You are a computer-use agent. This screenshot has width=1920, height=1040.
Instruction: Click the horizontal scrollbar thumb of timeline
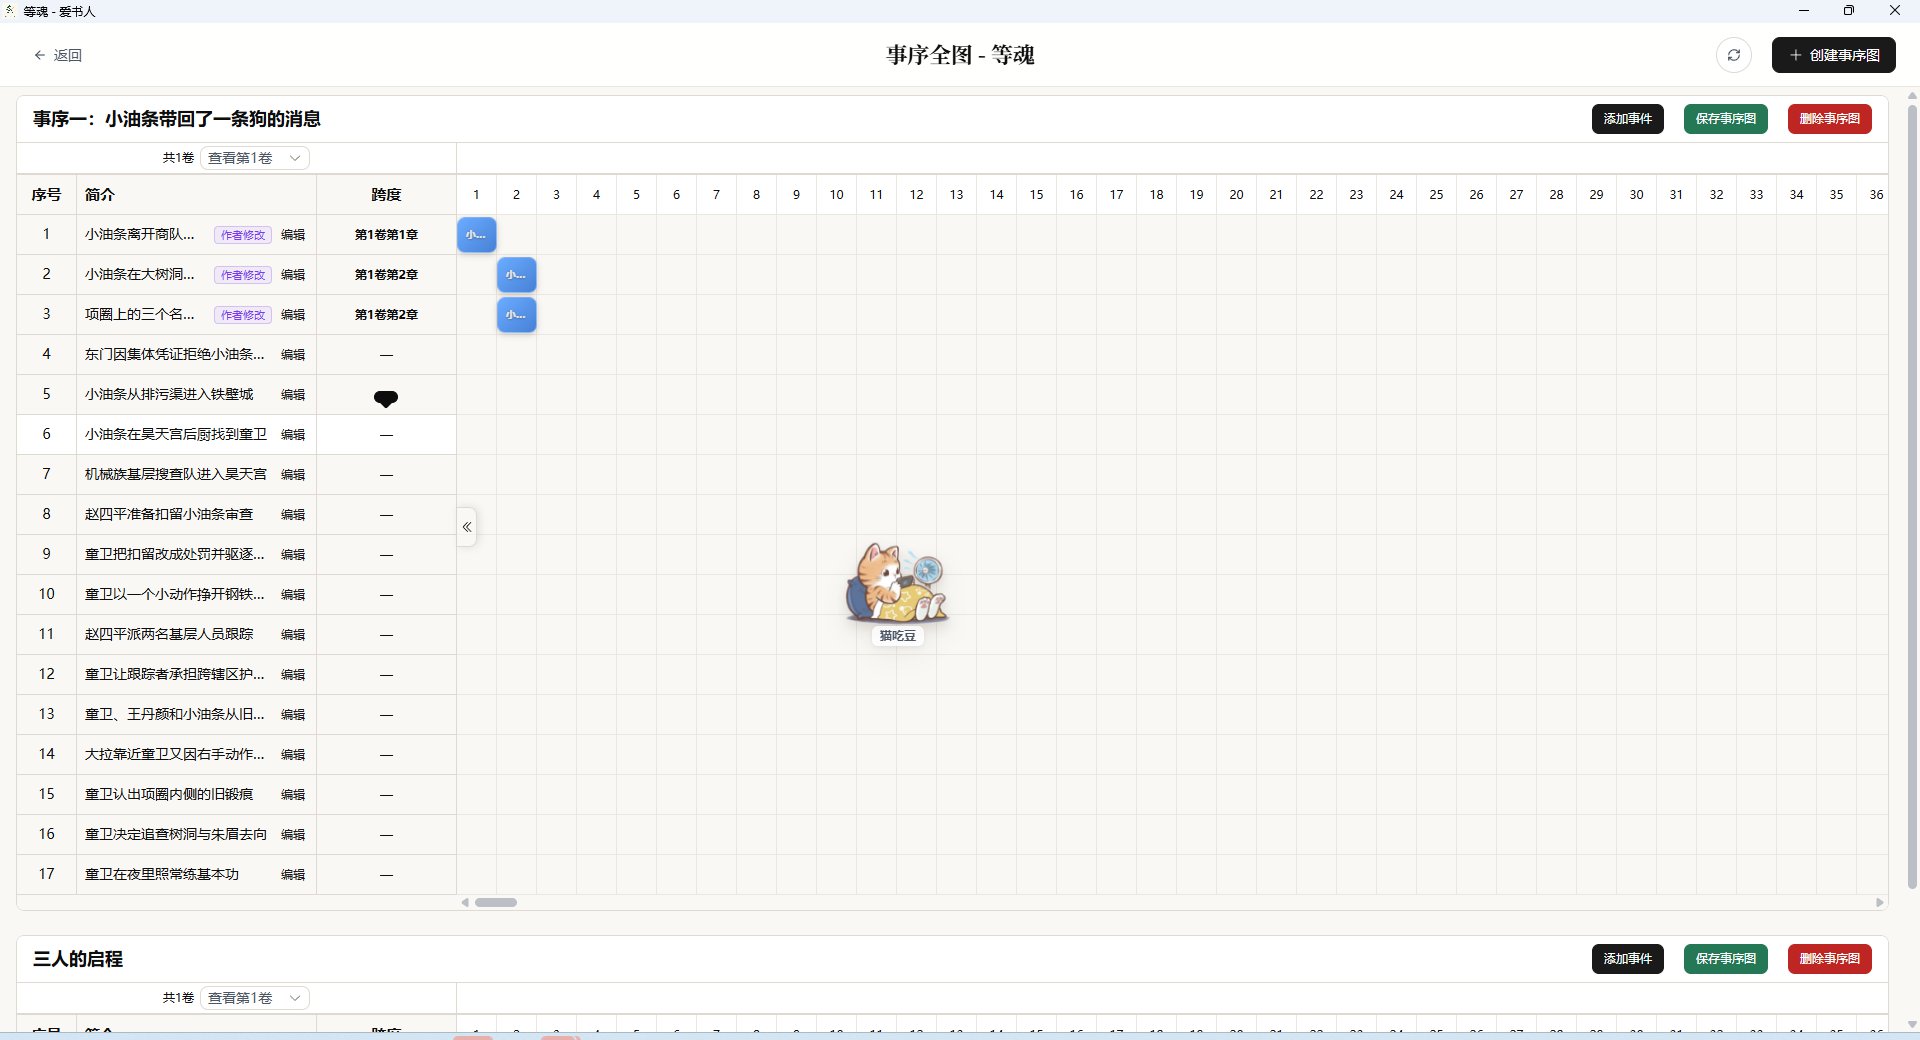pos(496,902)
